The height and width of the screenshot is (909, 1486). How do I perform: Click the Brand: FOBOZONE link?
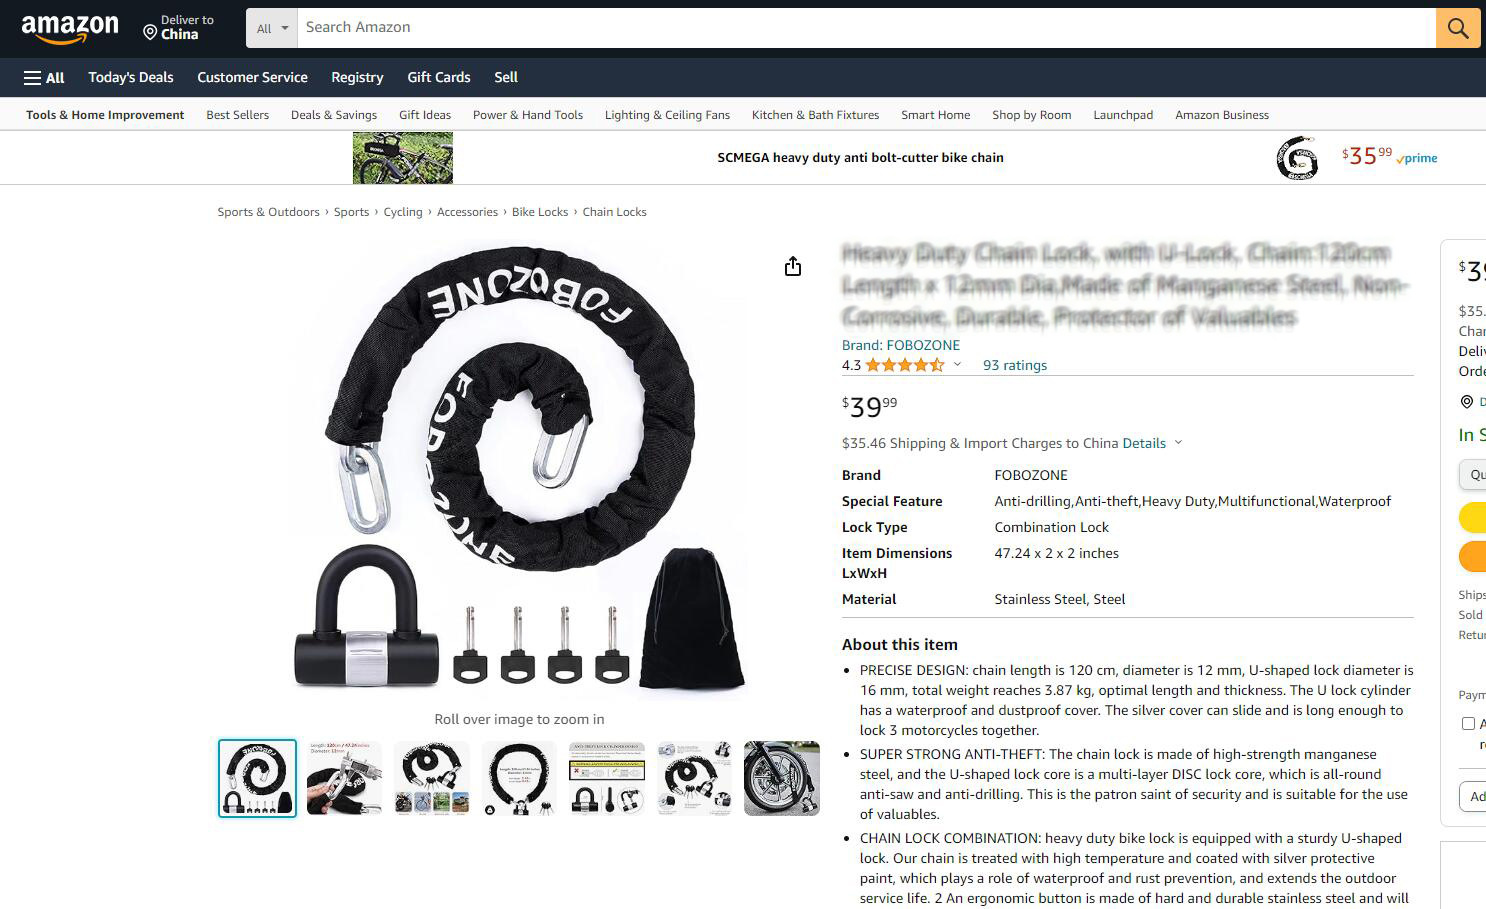pos(901,345)
